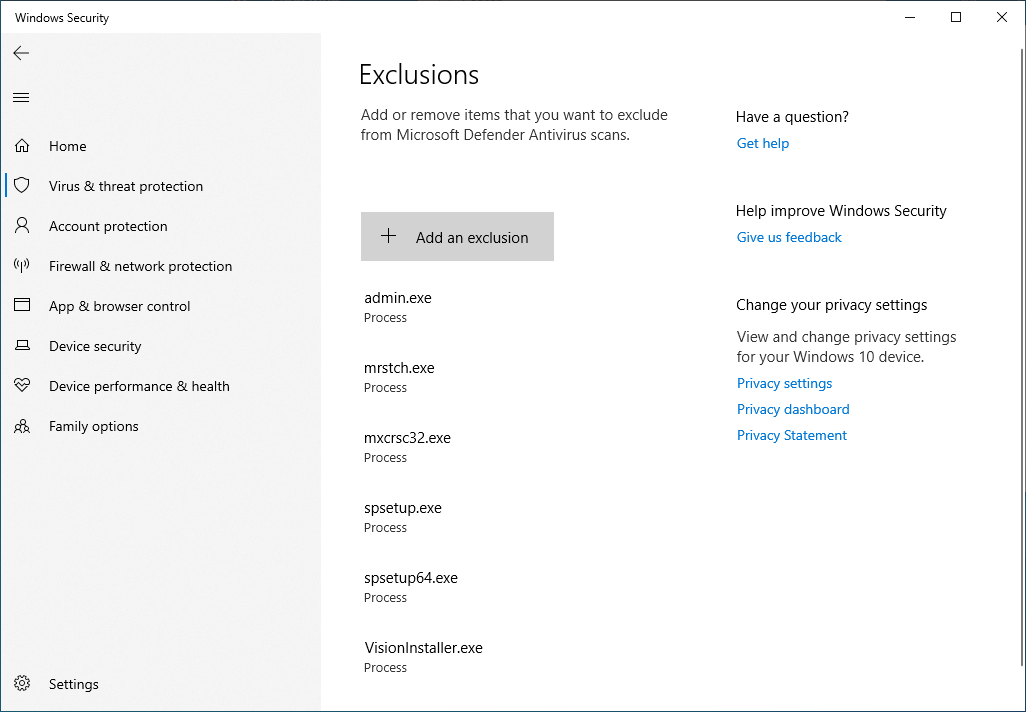Go to Home in sidebar
The height and width of the screenshot is (712, 1026).
[x=67, y=146]
